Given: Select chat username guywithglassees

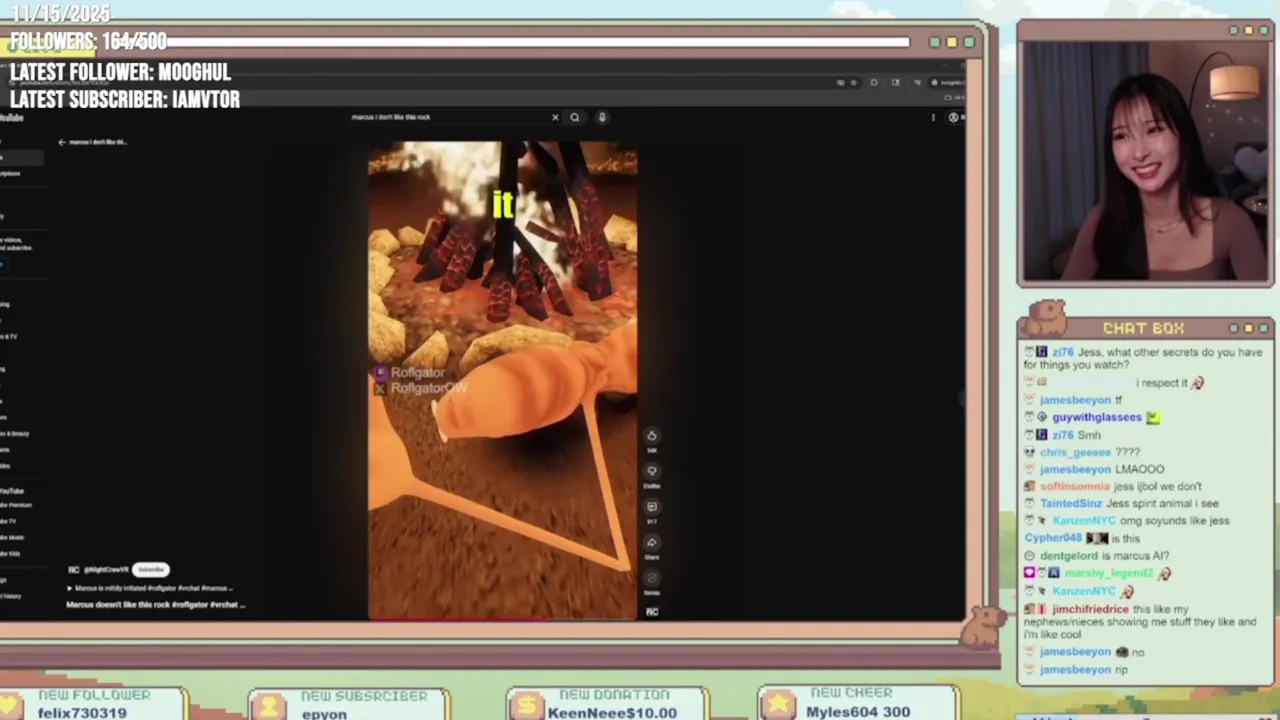Looking at the screenshot, I should tap(1096, 417).
